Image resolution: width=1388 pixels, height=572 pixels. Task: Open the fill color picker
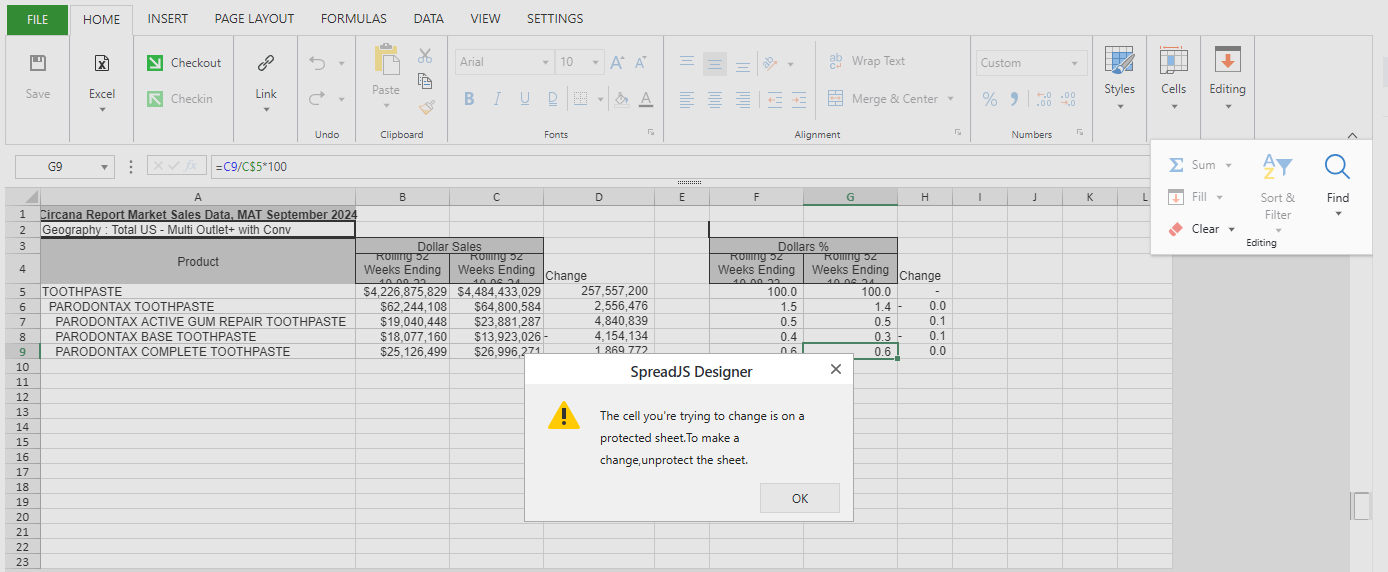[621, 99]
